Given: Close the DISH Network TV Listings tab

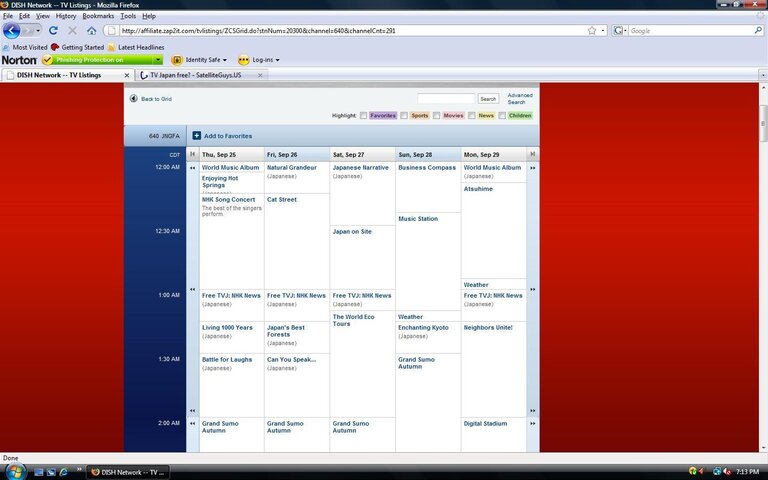Looking at the screenshot, I should (x=127, y=75).
